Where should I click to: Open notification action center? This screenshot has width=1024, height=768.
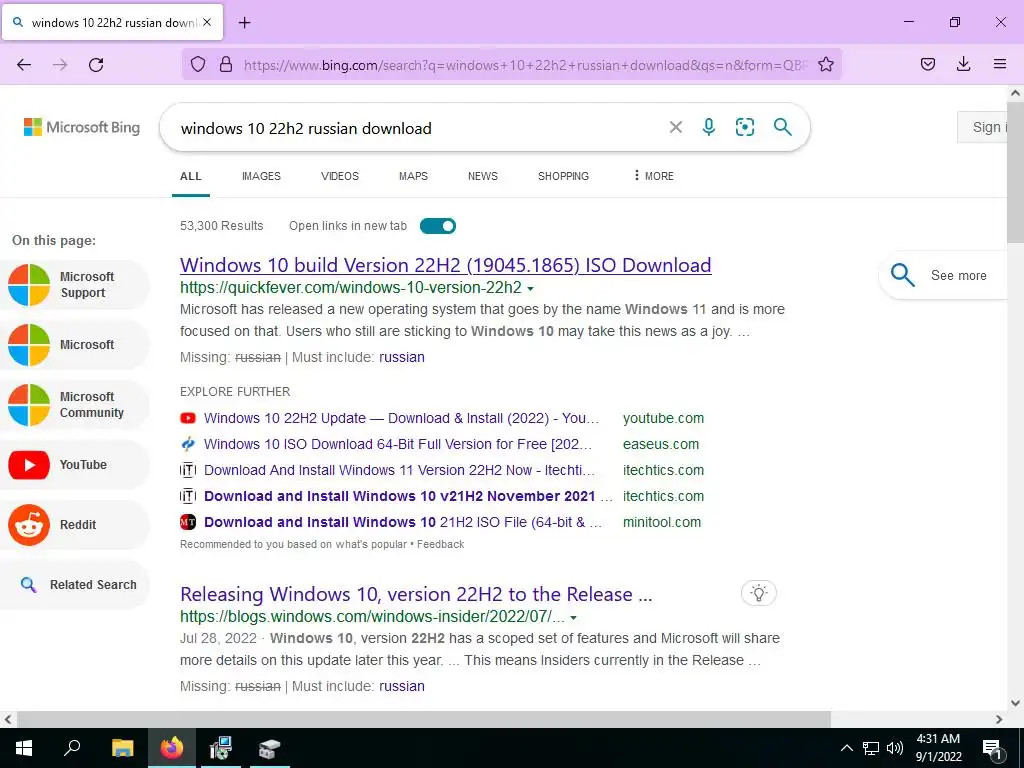(x=992, y=748)
